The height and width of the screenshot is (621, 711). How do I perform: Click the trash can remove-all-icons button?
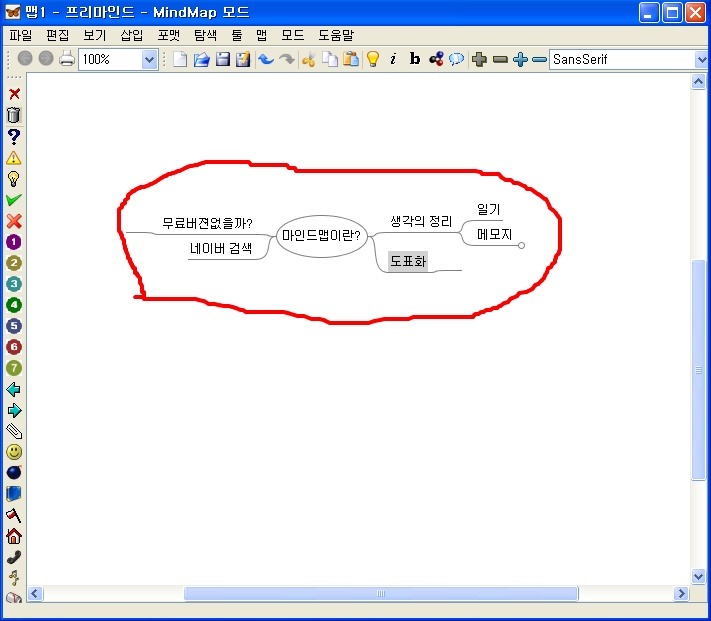(14, 115)
